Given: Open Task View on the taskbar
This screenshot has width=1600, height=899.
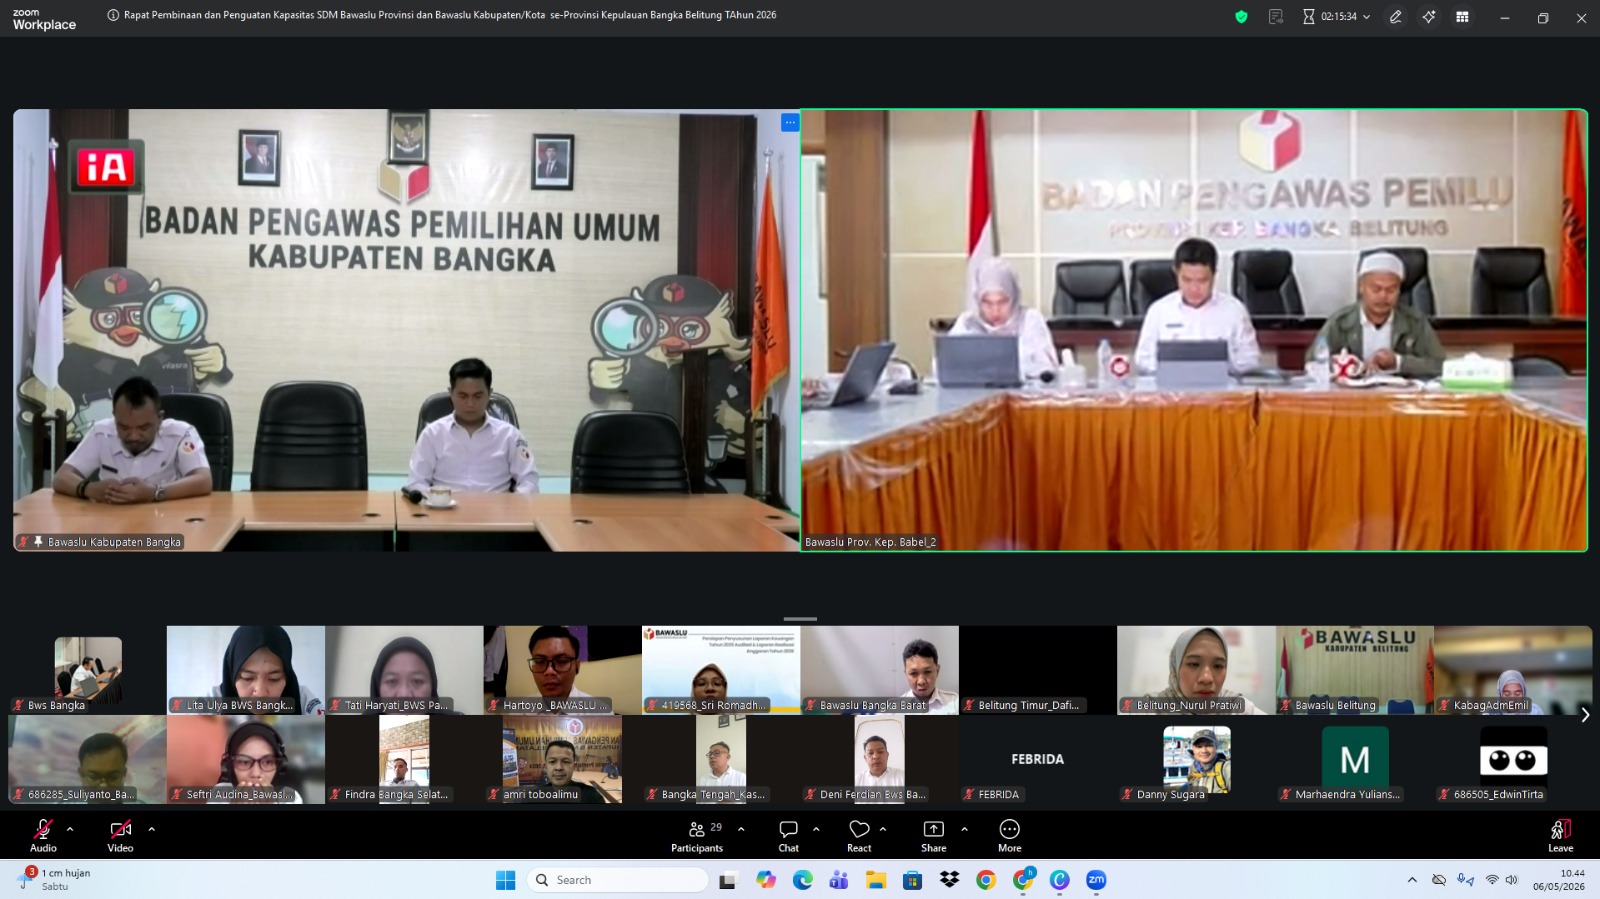Looking at the screenshot, I should (x=728, y=880).
